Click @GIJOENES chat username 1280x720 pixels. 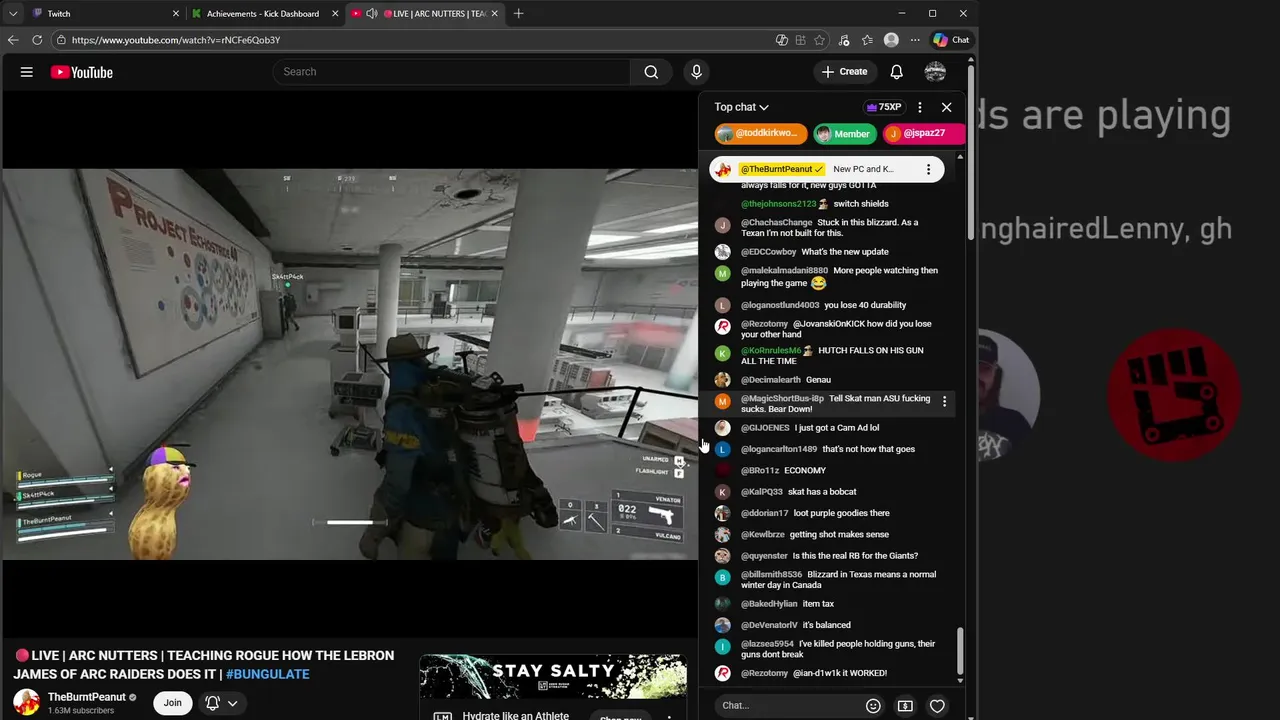click(765, 428)
